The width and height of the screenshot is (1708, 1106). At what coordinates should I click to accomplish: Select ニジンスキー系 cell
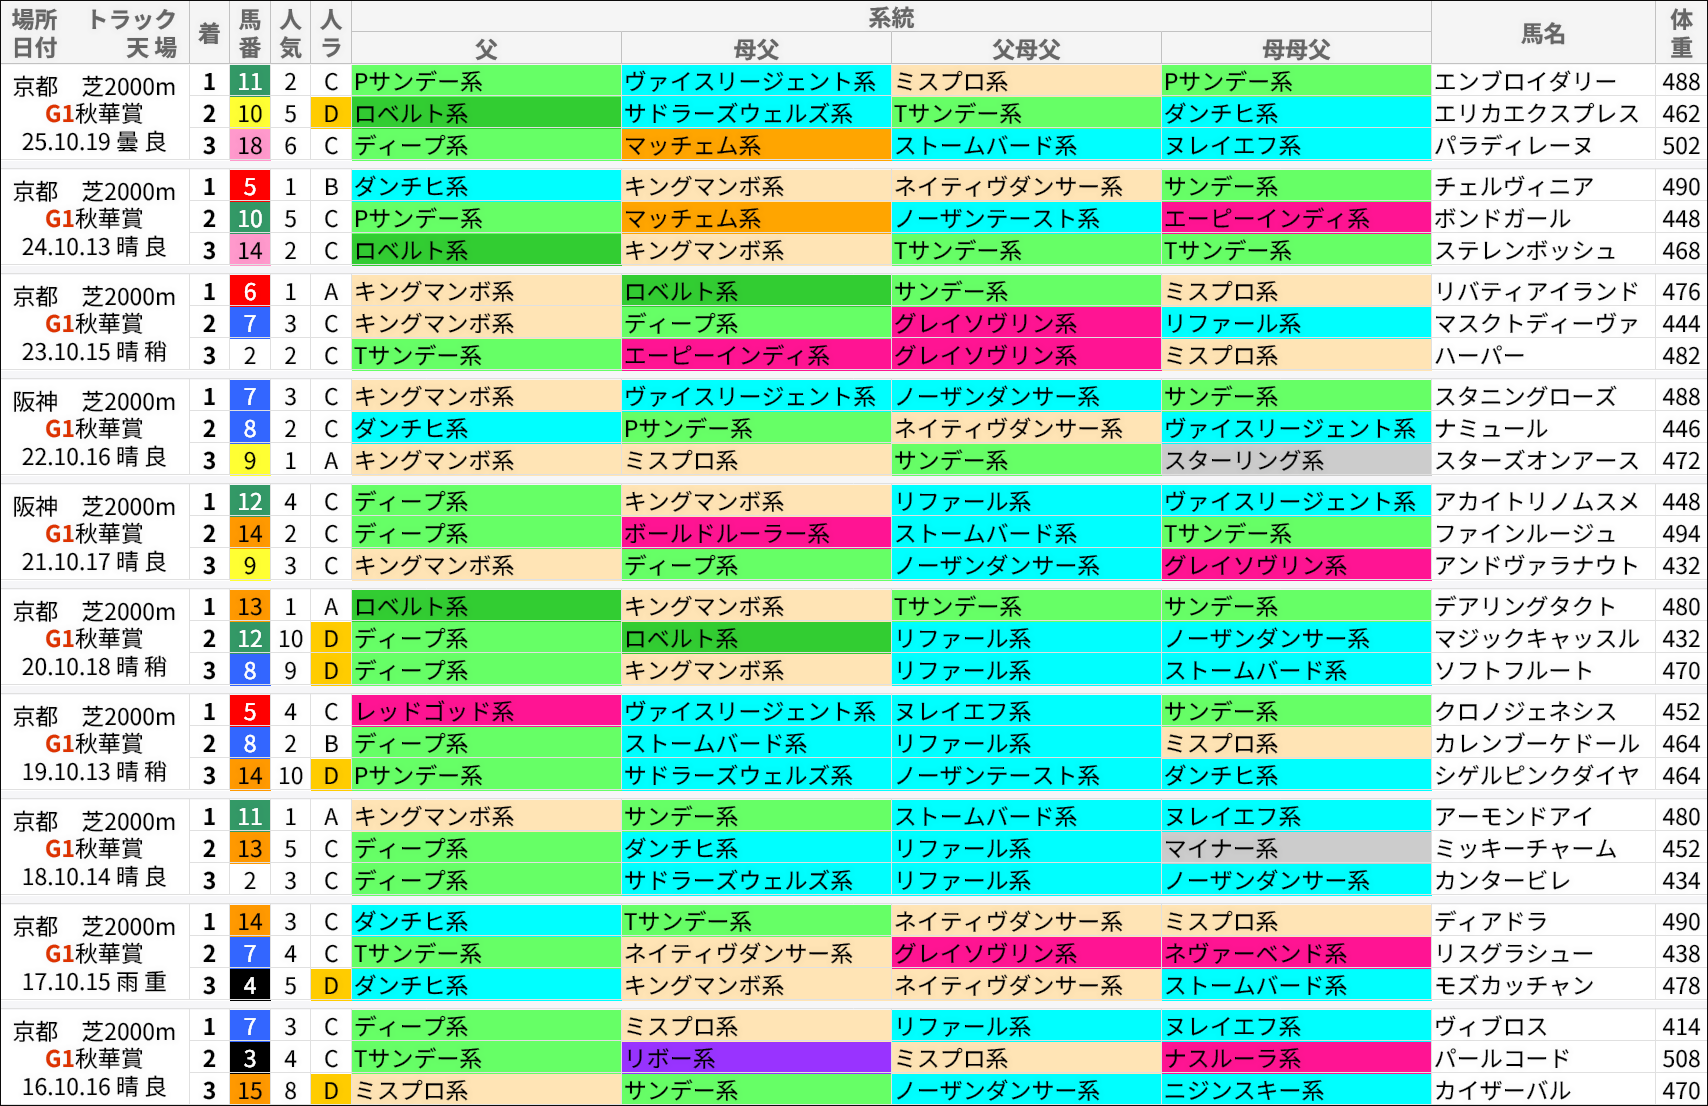pos(1296,1091)
